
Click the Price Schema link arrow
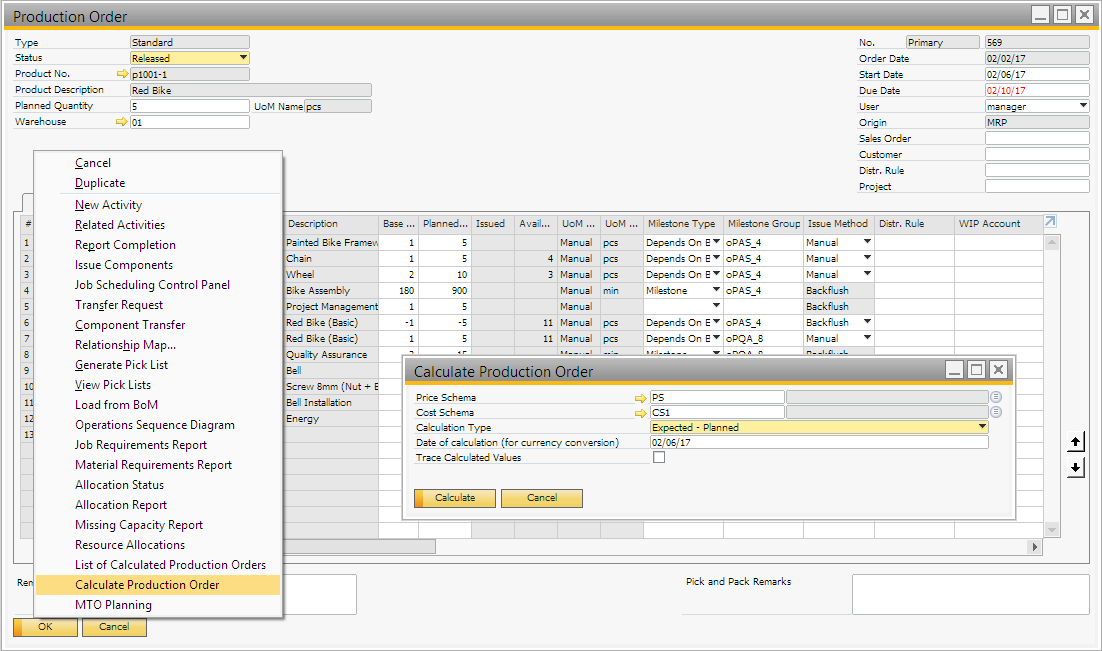tap(640, 397)
